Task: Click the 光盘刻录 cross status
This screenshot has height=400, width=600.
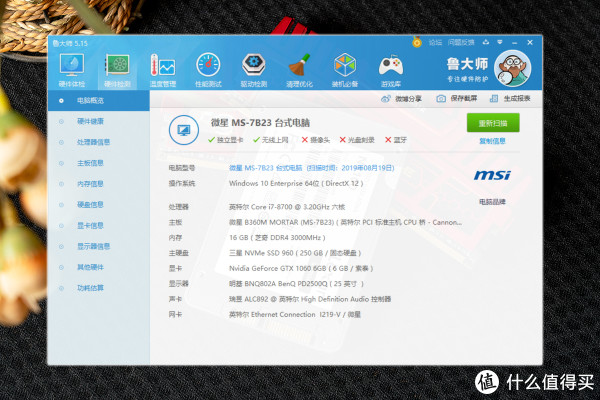Action: (x=357, y=140)
